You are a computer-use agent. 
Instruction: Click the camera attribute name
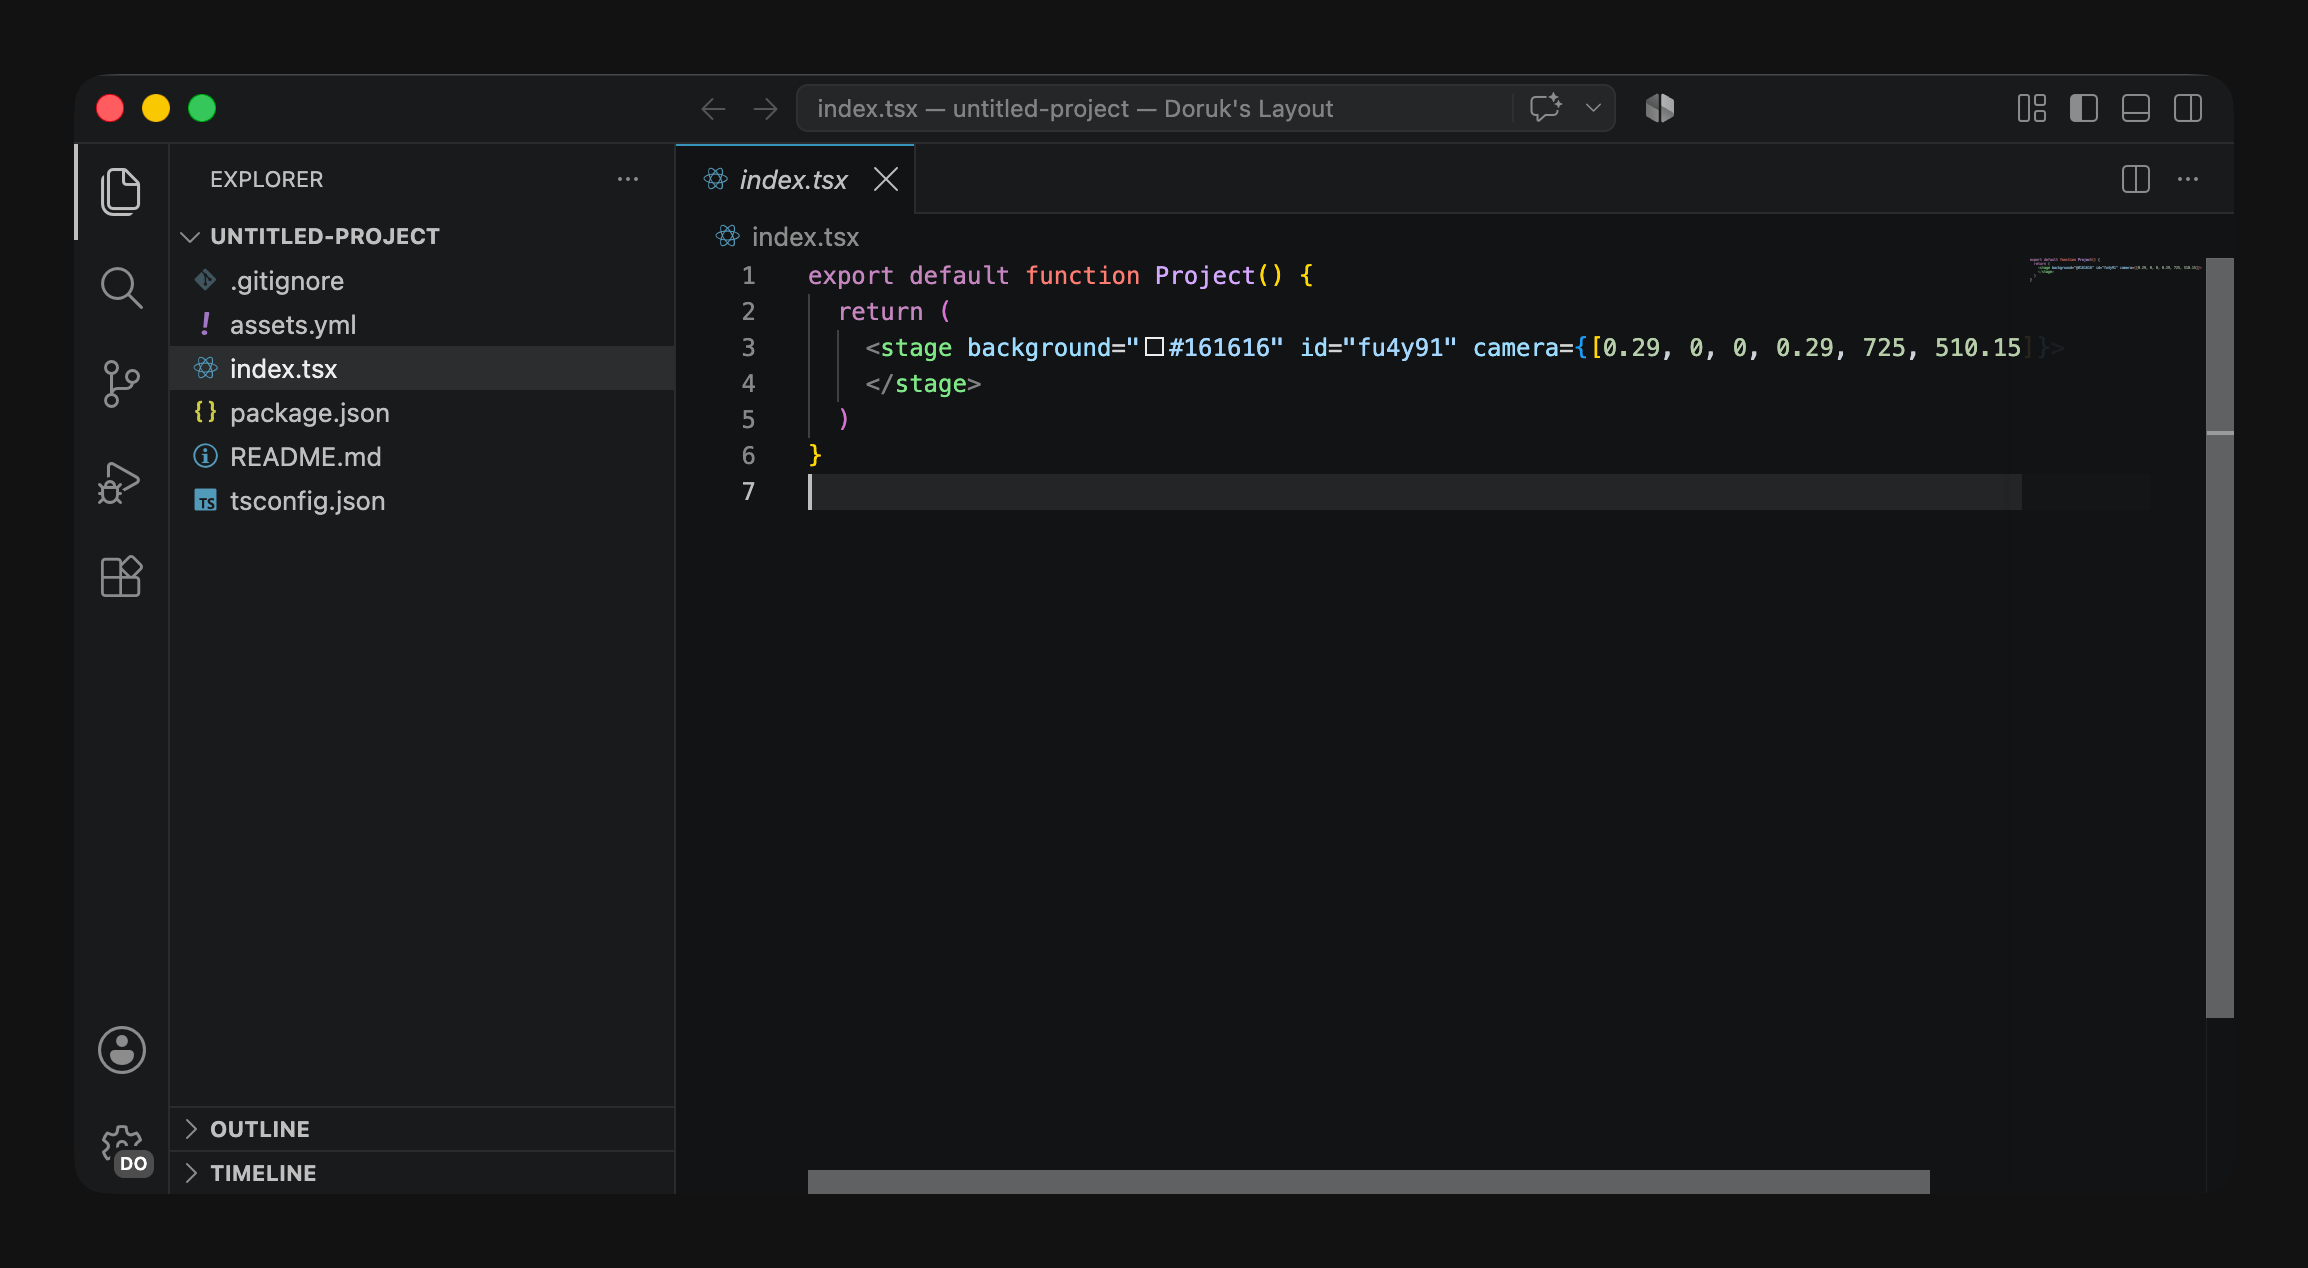click(x=1515, y=348)
